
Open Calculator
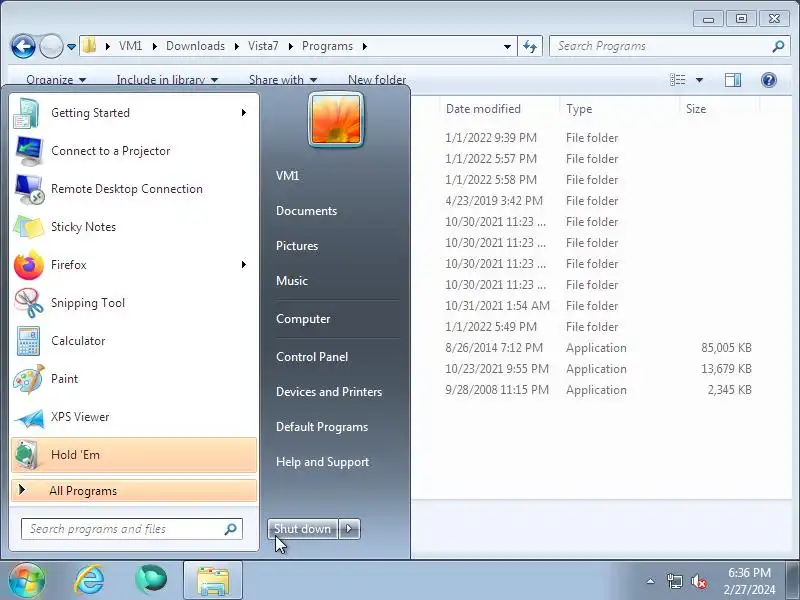tap(134, 341)
